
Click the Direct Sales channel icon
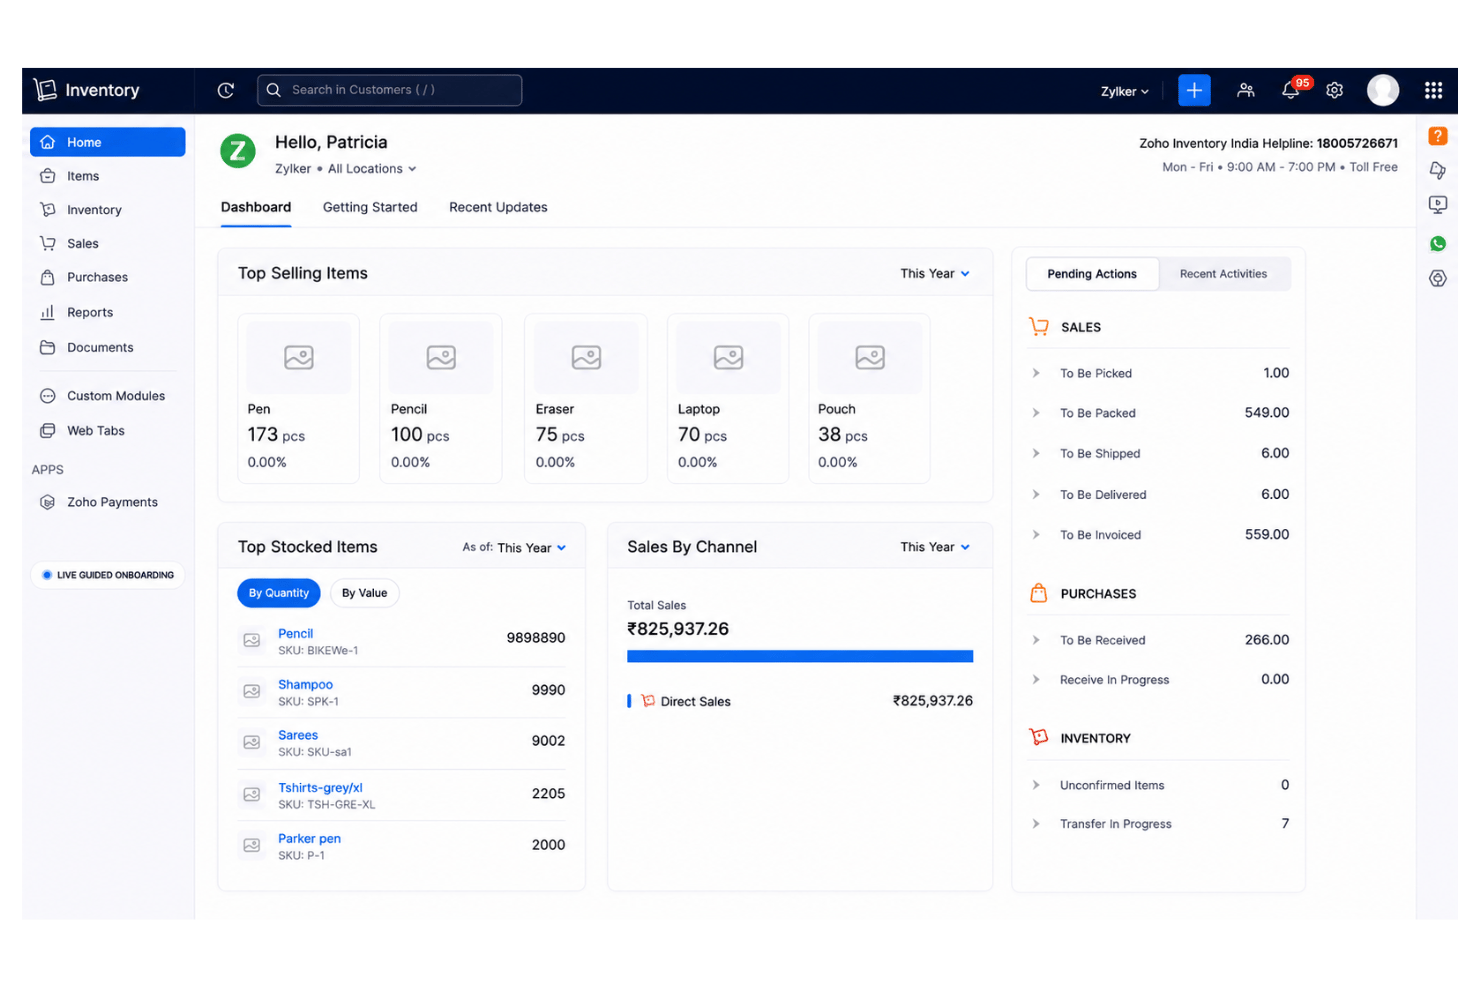pyautogui.click(x=648, y=701)
